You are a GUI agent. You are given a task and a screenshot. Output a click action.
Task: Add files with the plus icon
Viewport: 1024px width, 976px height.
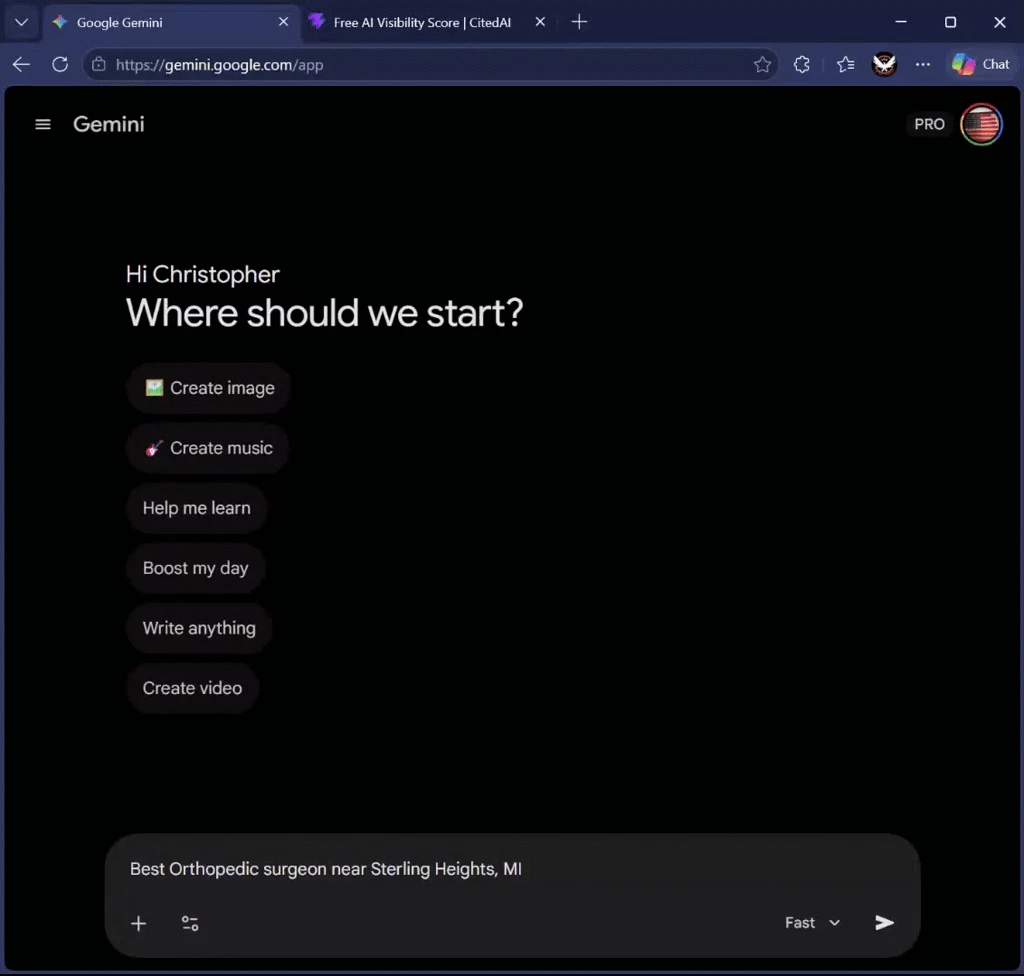(138, 923)
